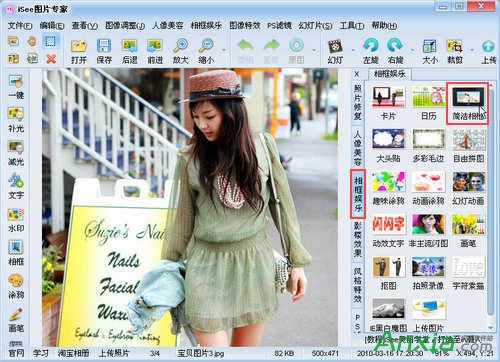The height and width of the screenshot is (362, 500).
Task: Open 大小 resize tool
Action: 430,51
